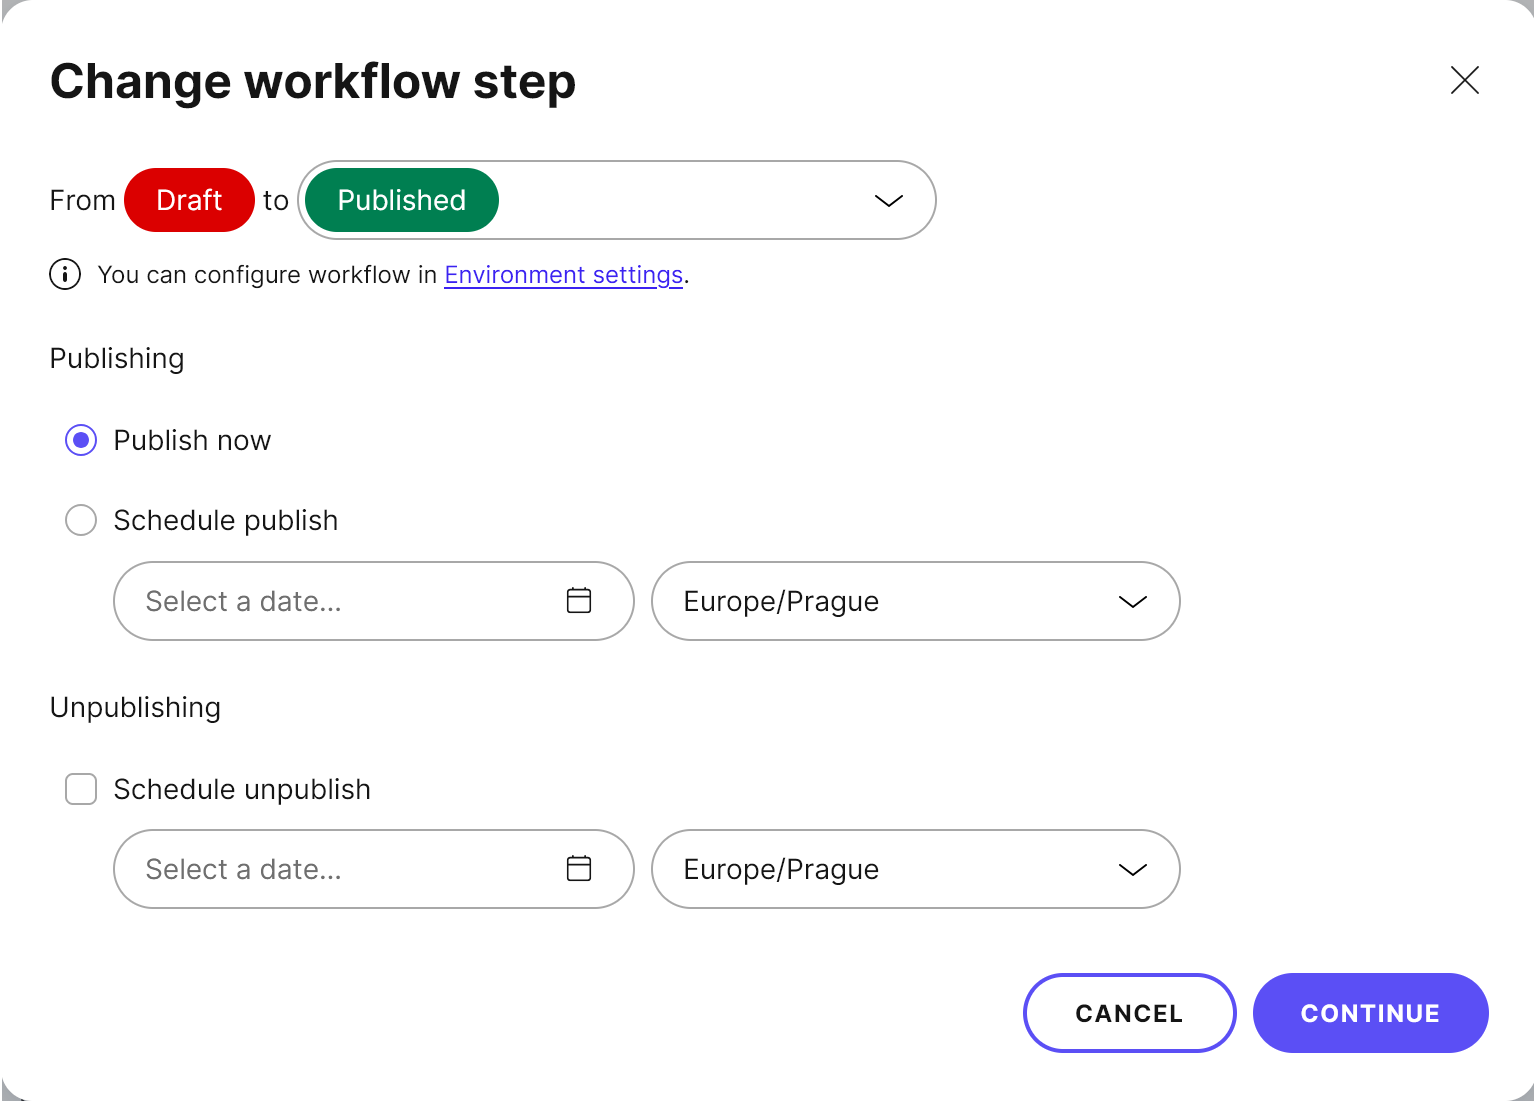This screenshot has height=1101, width=1534.
Task: Click the green Published status badge
Action: 400,200
